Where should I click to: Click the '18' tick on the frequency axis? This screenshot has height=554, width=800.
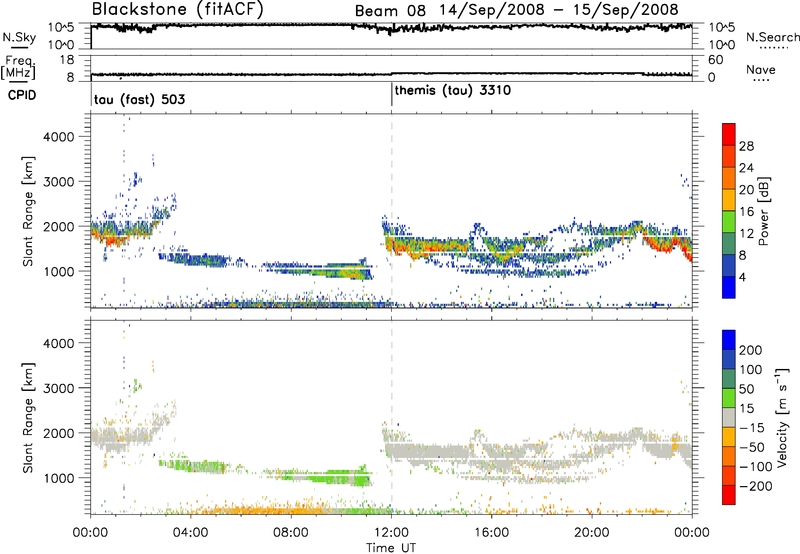point(67,60)
